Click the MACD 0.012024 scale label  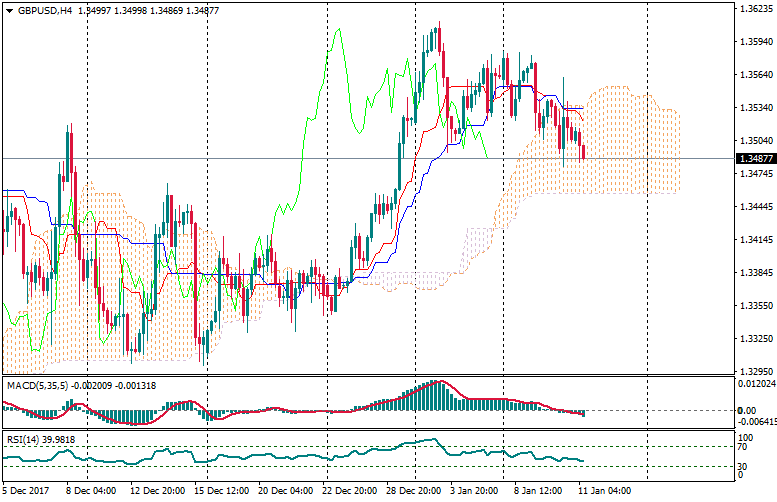tap(755, 382)
